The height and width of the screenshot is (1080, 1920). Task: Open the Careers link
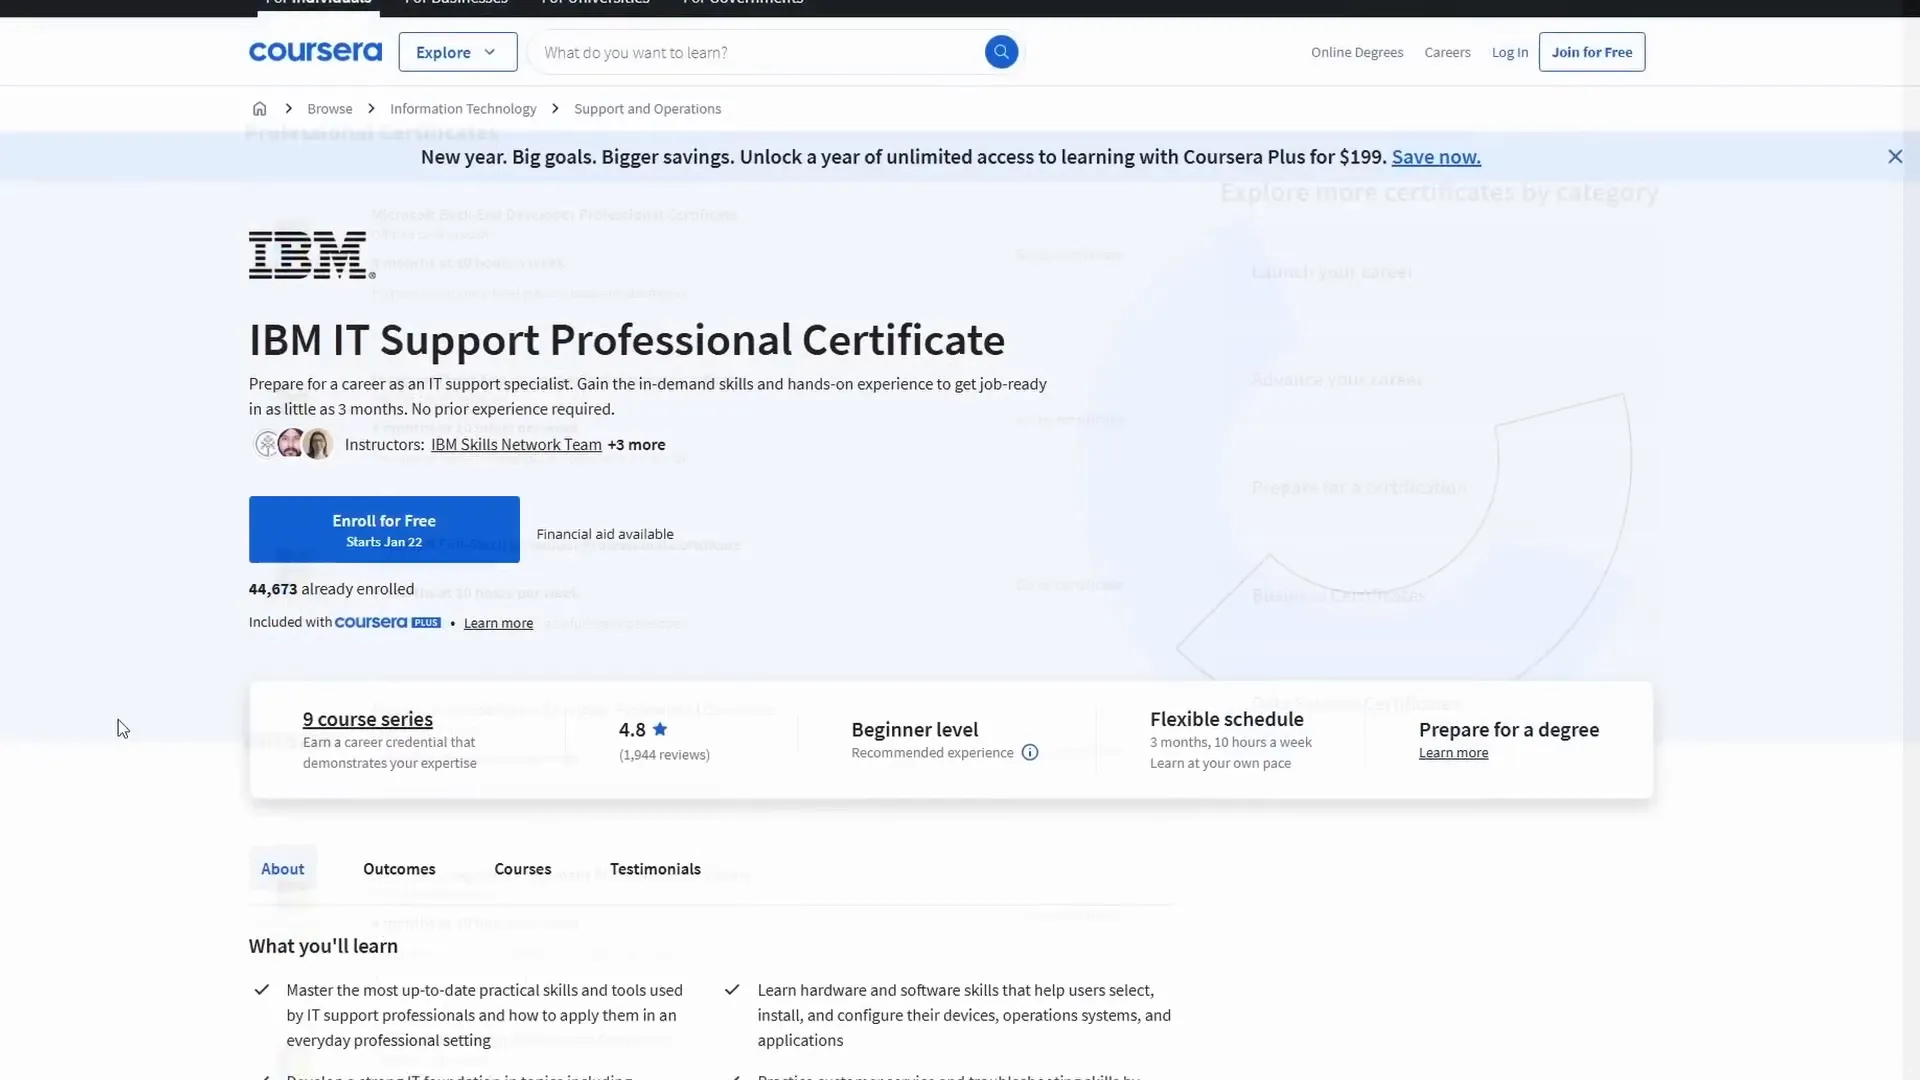[1447, 52]
